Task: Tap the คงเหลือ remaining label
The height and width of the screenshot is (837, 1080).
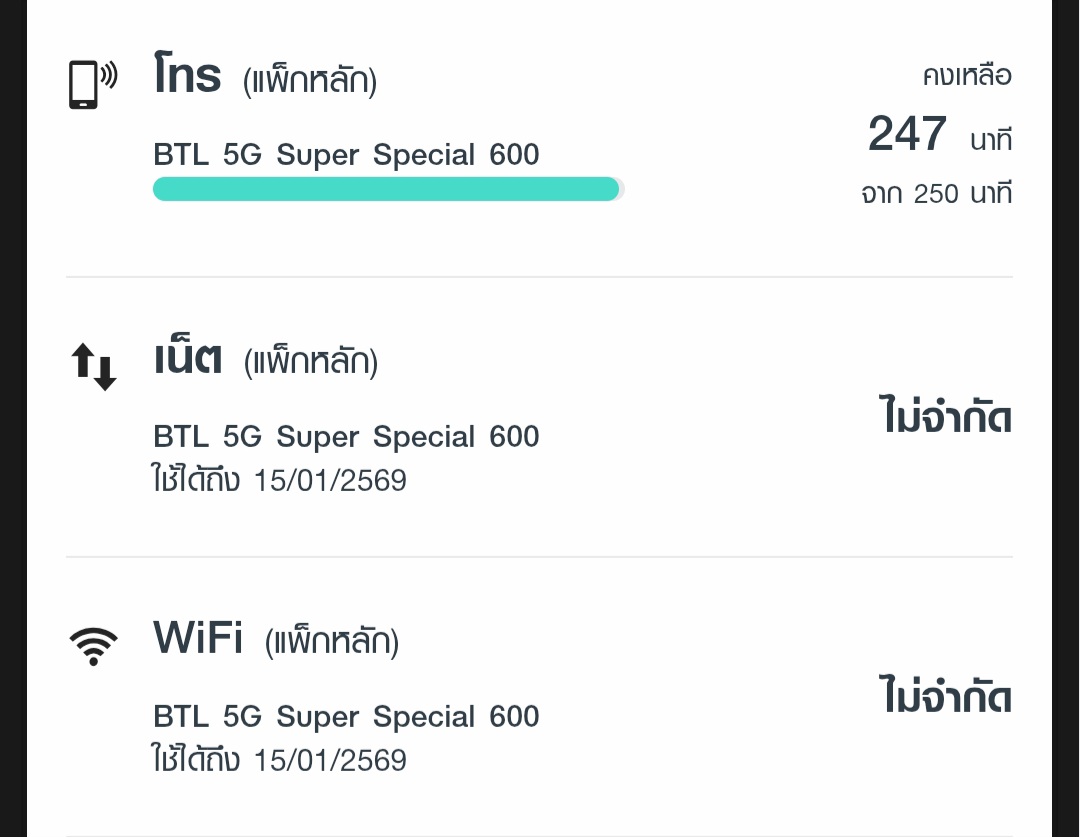Action: [x=966, y=76]
